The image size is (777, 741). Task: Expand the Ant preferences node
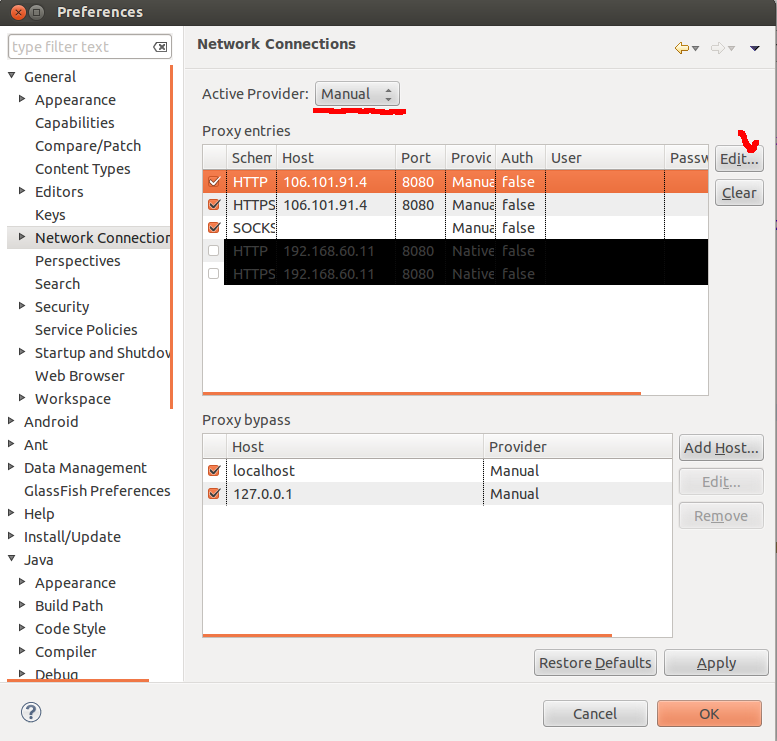[11, 444]
